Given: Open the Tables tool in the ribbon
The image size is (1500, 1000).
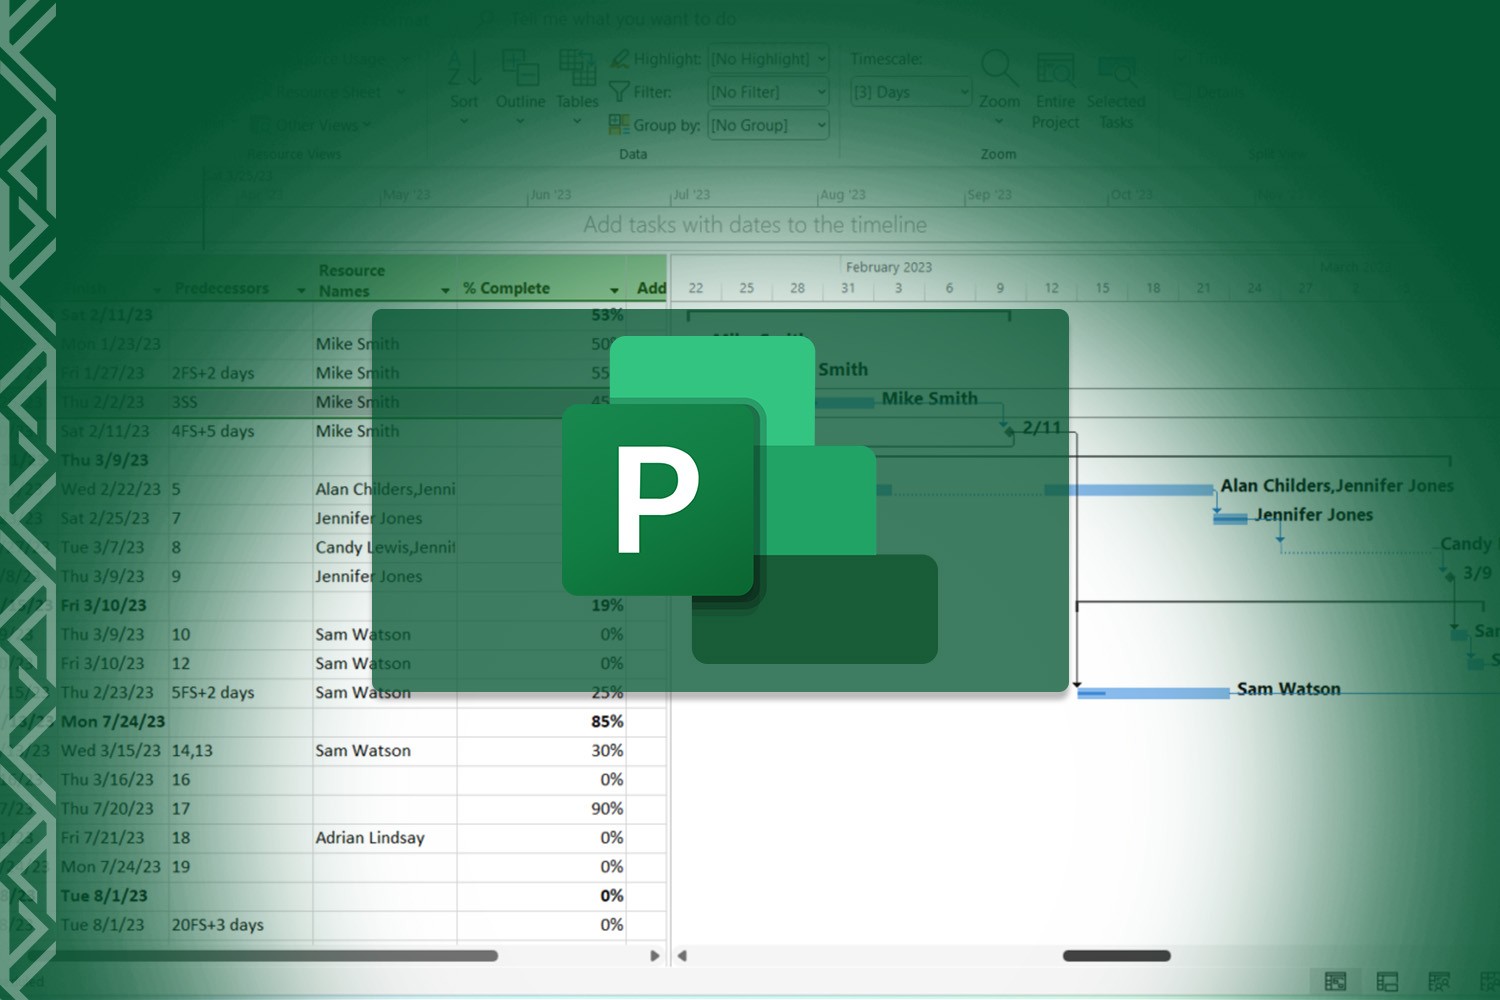Looking at the screenshot, I should (577, 84).
